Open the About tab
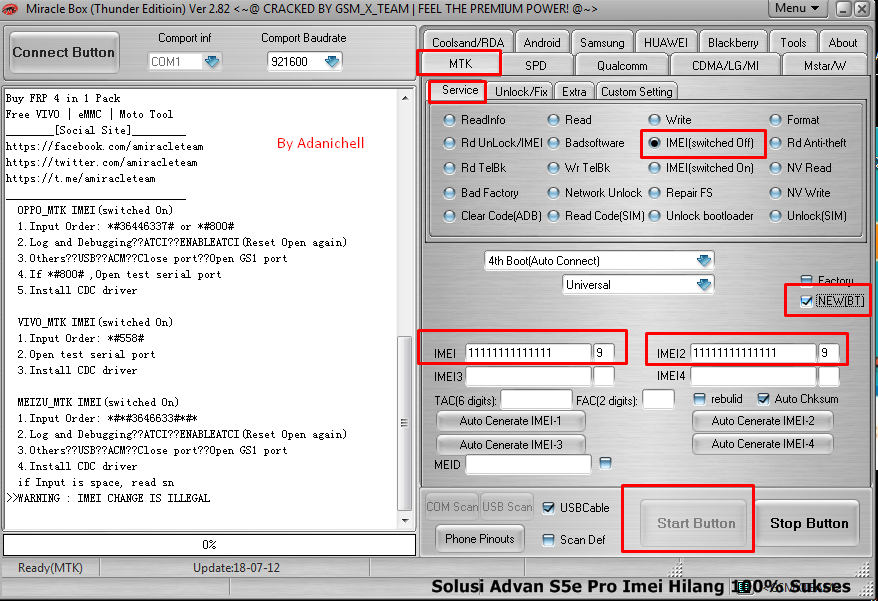Image resolution: width=878 pixels, height=601 pixels. [842, 43]
